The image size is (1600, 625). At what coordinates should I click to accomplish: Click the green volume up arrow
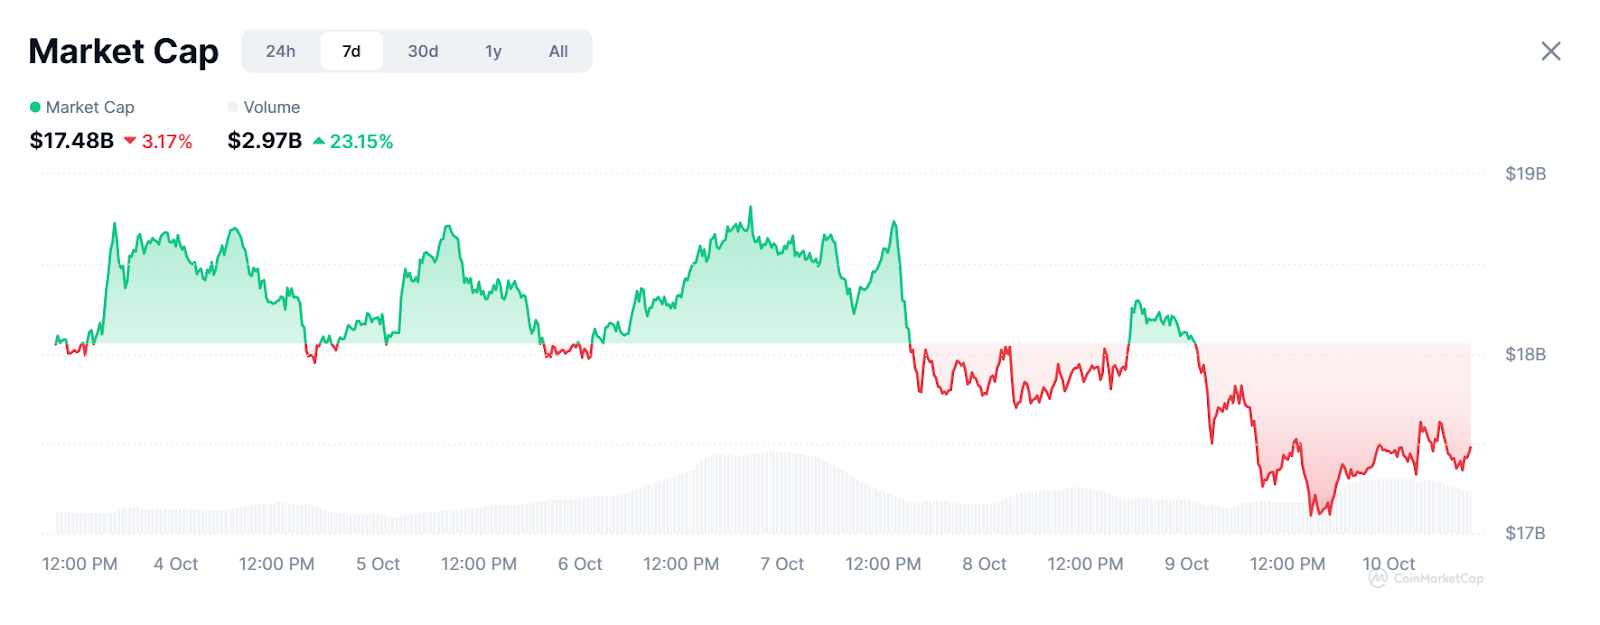319,141
